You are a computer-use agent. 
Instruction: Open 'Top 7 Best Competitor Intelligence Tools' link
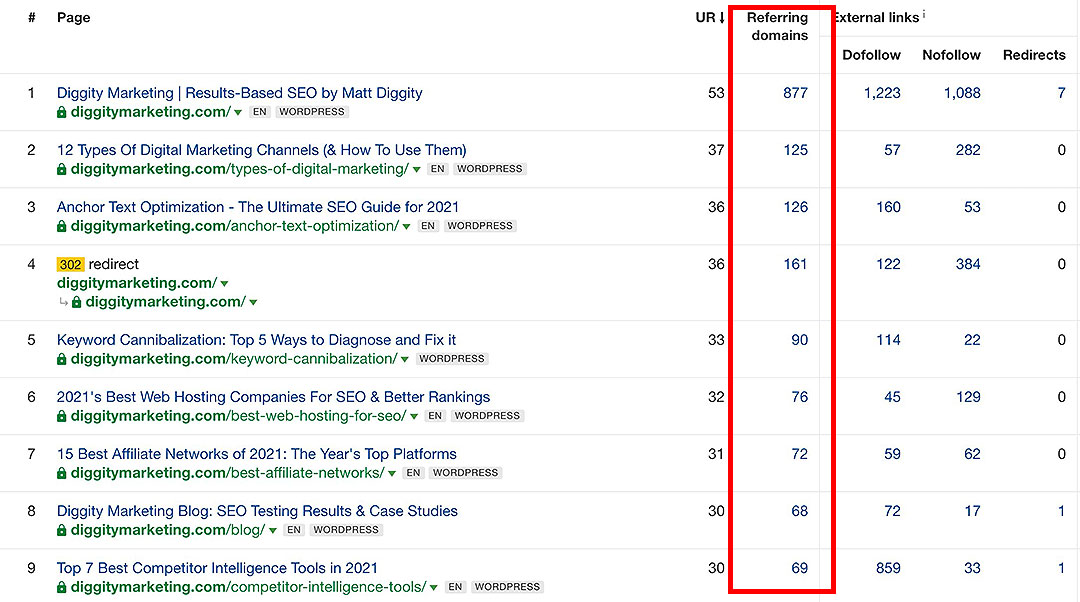[x=217, y=569]
